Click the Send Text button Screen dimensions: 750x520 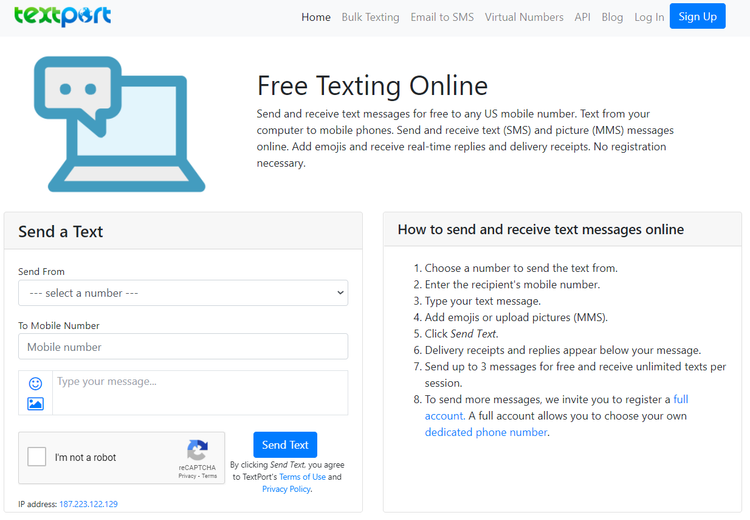click(285, 445)
